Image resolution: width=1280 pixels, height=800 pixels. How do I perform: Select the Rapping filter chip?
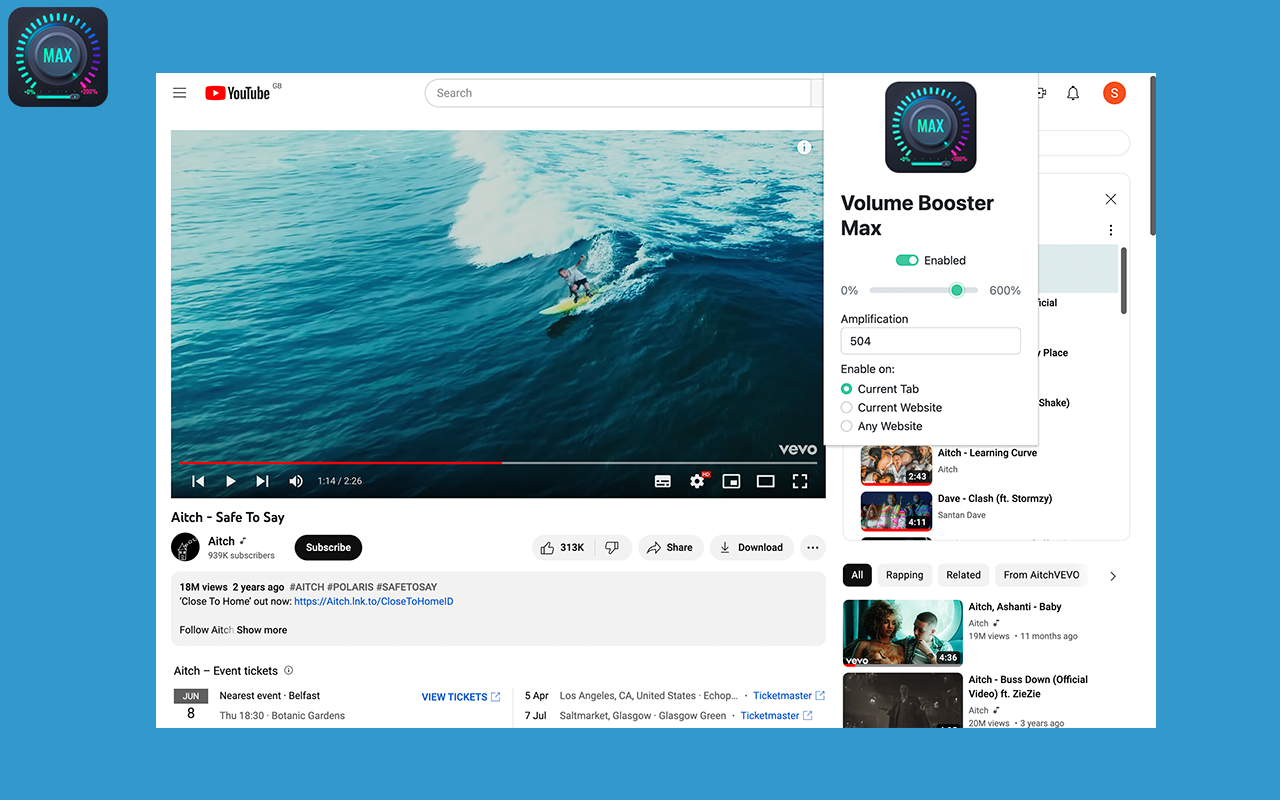[x=904, y=575]
